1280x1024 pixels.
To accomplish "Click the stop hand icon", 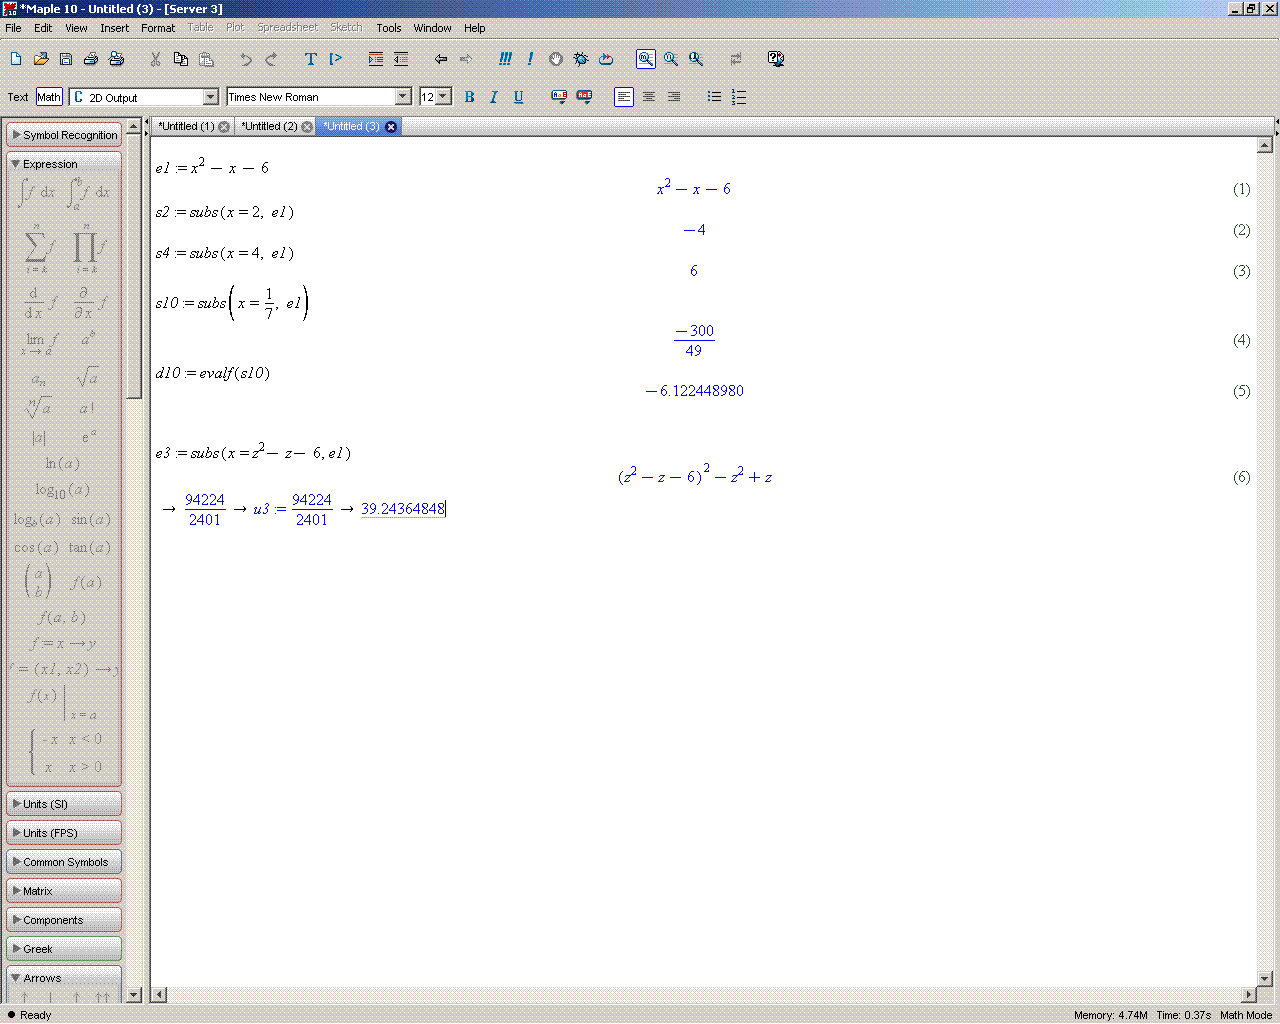I will click(556, 59).
